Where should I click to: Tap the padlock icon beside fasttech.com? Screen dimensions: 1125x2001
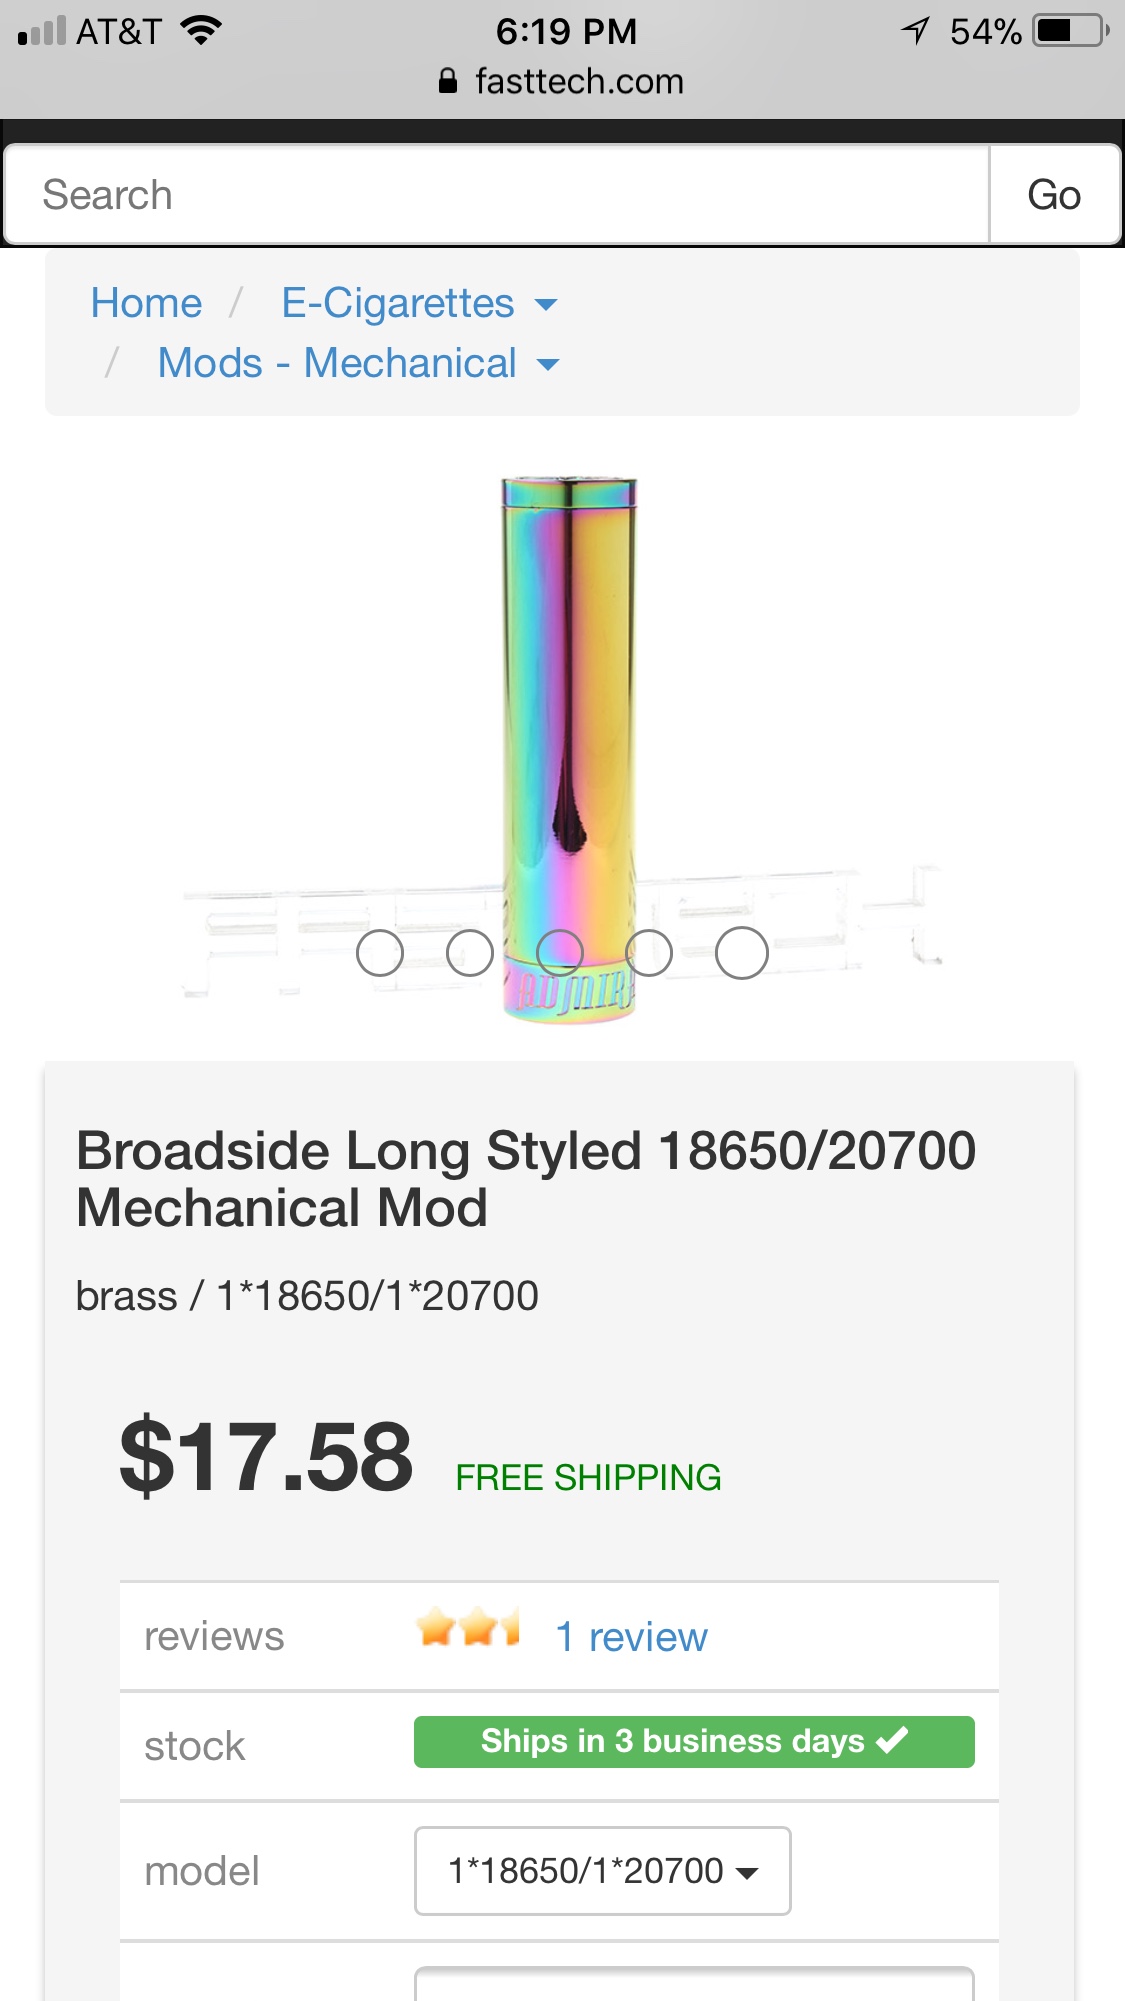[448, 81]
